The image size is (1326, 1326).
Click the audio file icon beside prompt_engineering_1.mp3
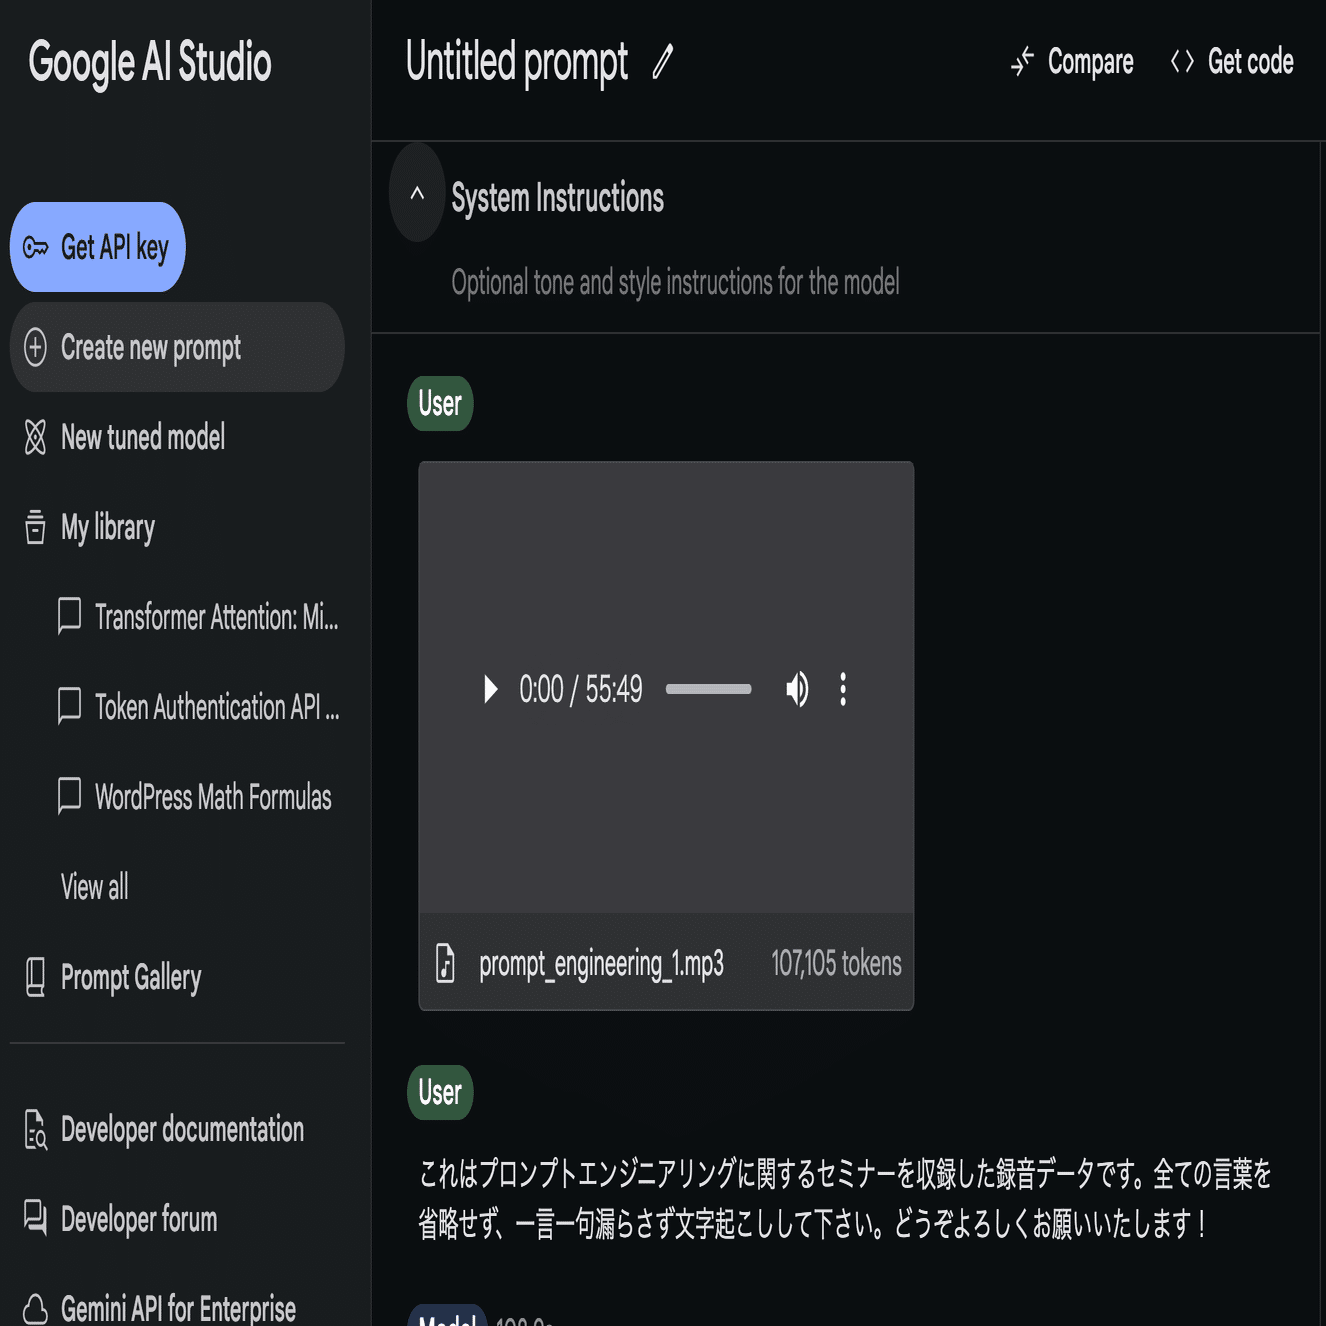click(445, 962)
